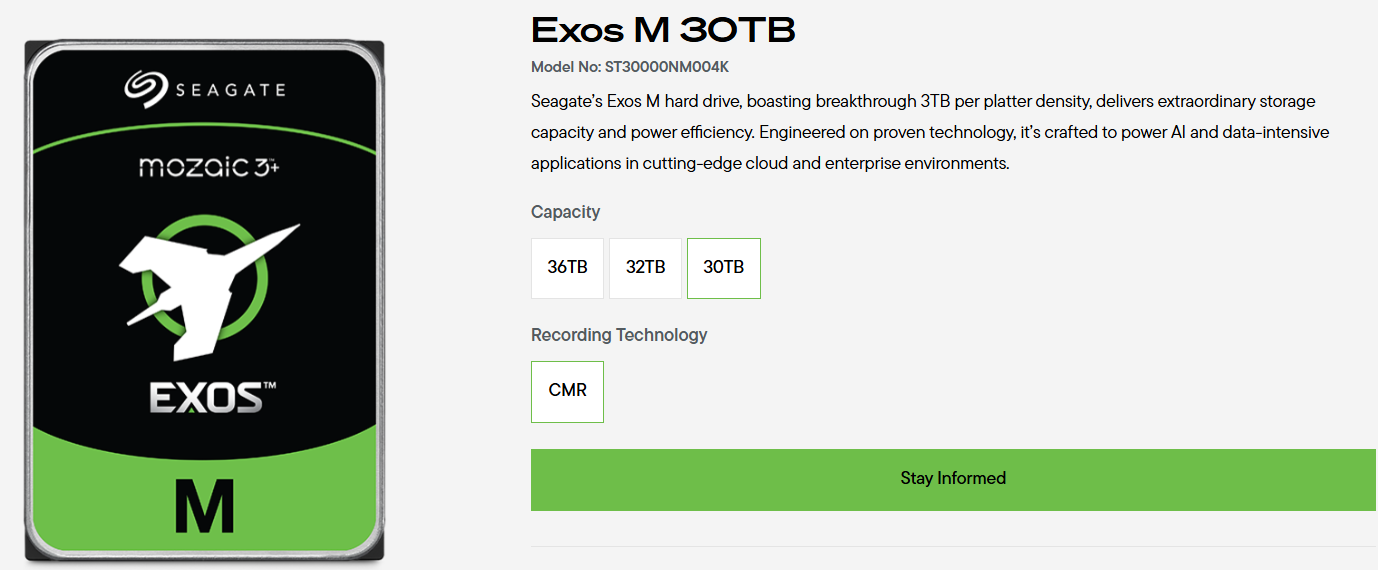Image resolution: width=1378 pixels, height=570 pixels.
Task: Click the thin green curved stripe under Seagate logo
Action: point(205,141)
